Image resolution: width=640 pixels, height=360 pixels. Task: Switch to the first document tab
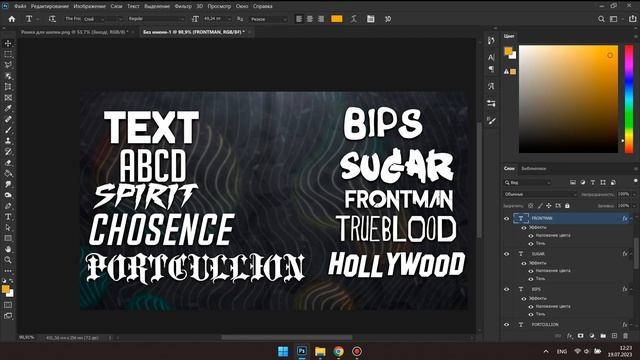(75, 32)
